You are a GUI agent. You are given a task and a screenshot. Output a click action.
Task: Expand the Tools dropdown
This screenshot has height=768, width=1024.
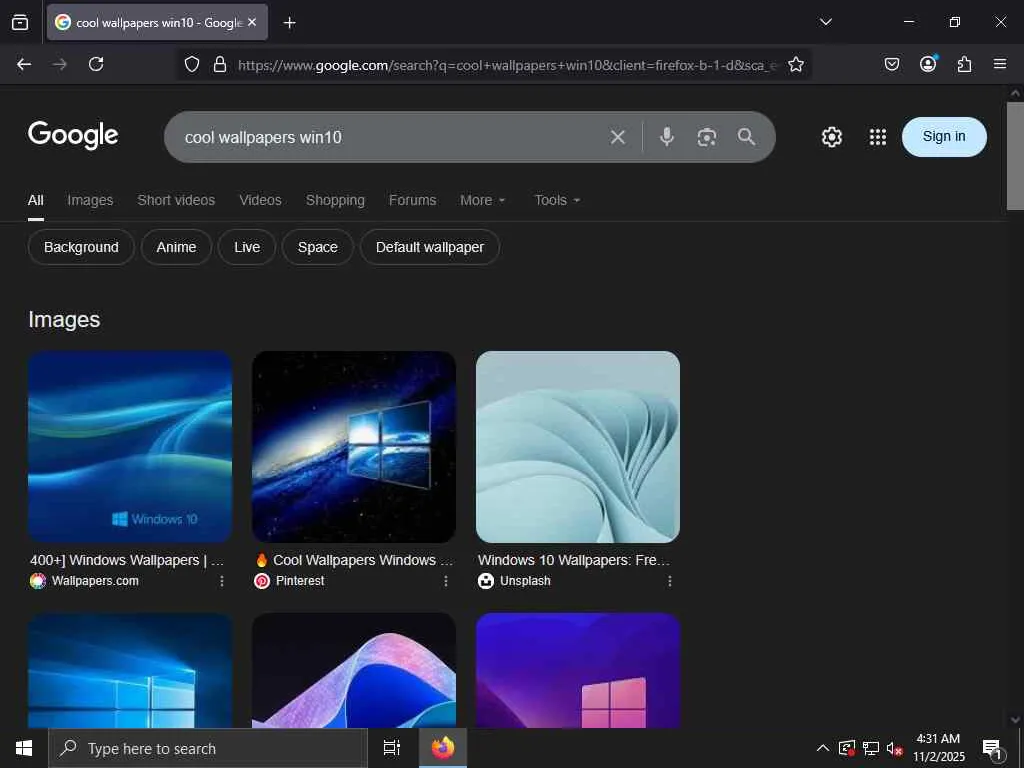tap(557, 200)
